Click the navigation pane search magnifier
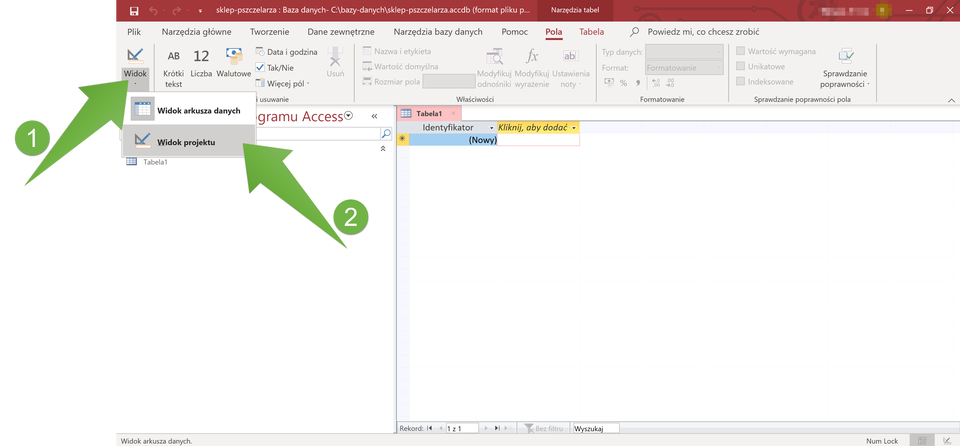The height and width of the screenshot is (446, 960). pos(386,133)
